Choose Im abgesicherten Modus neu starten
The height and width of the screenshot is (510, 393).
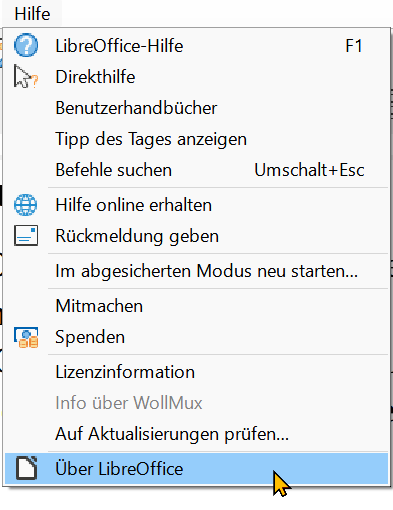[196, 271]
